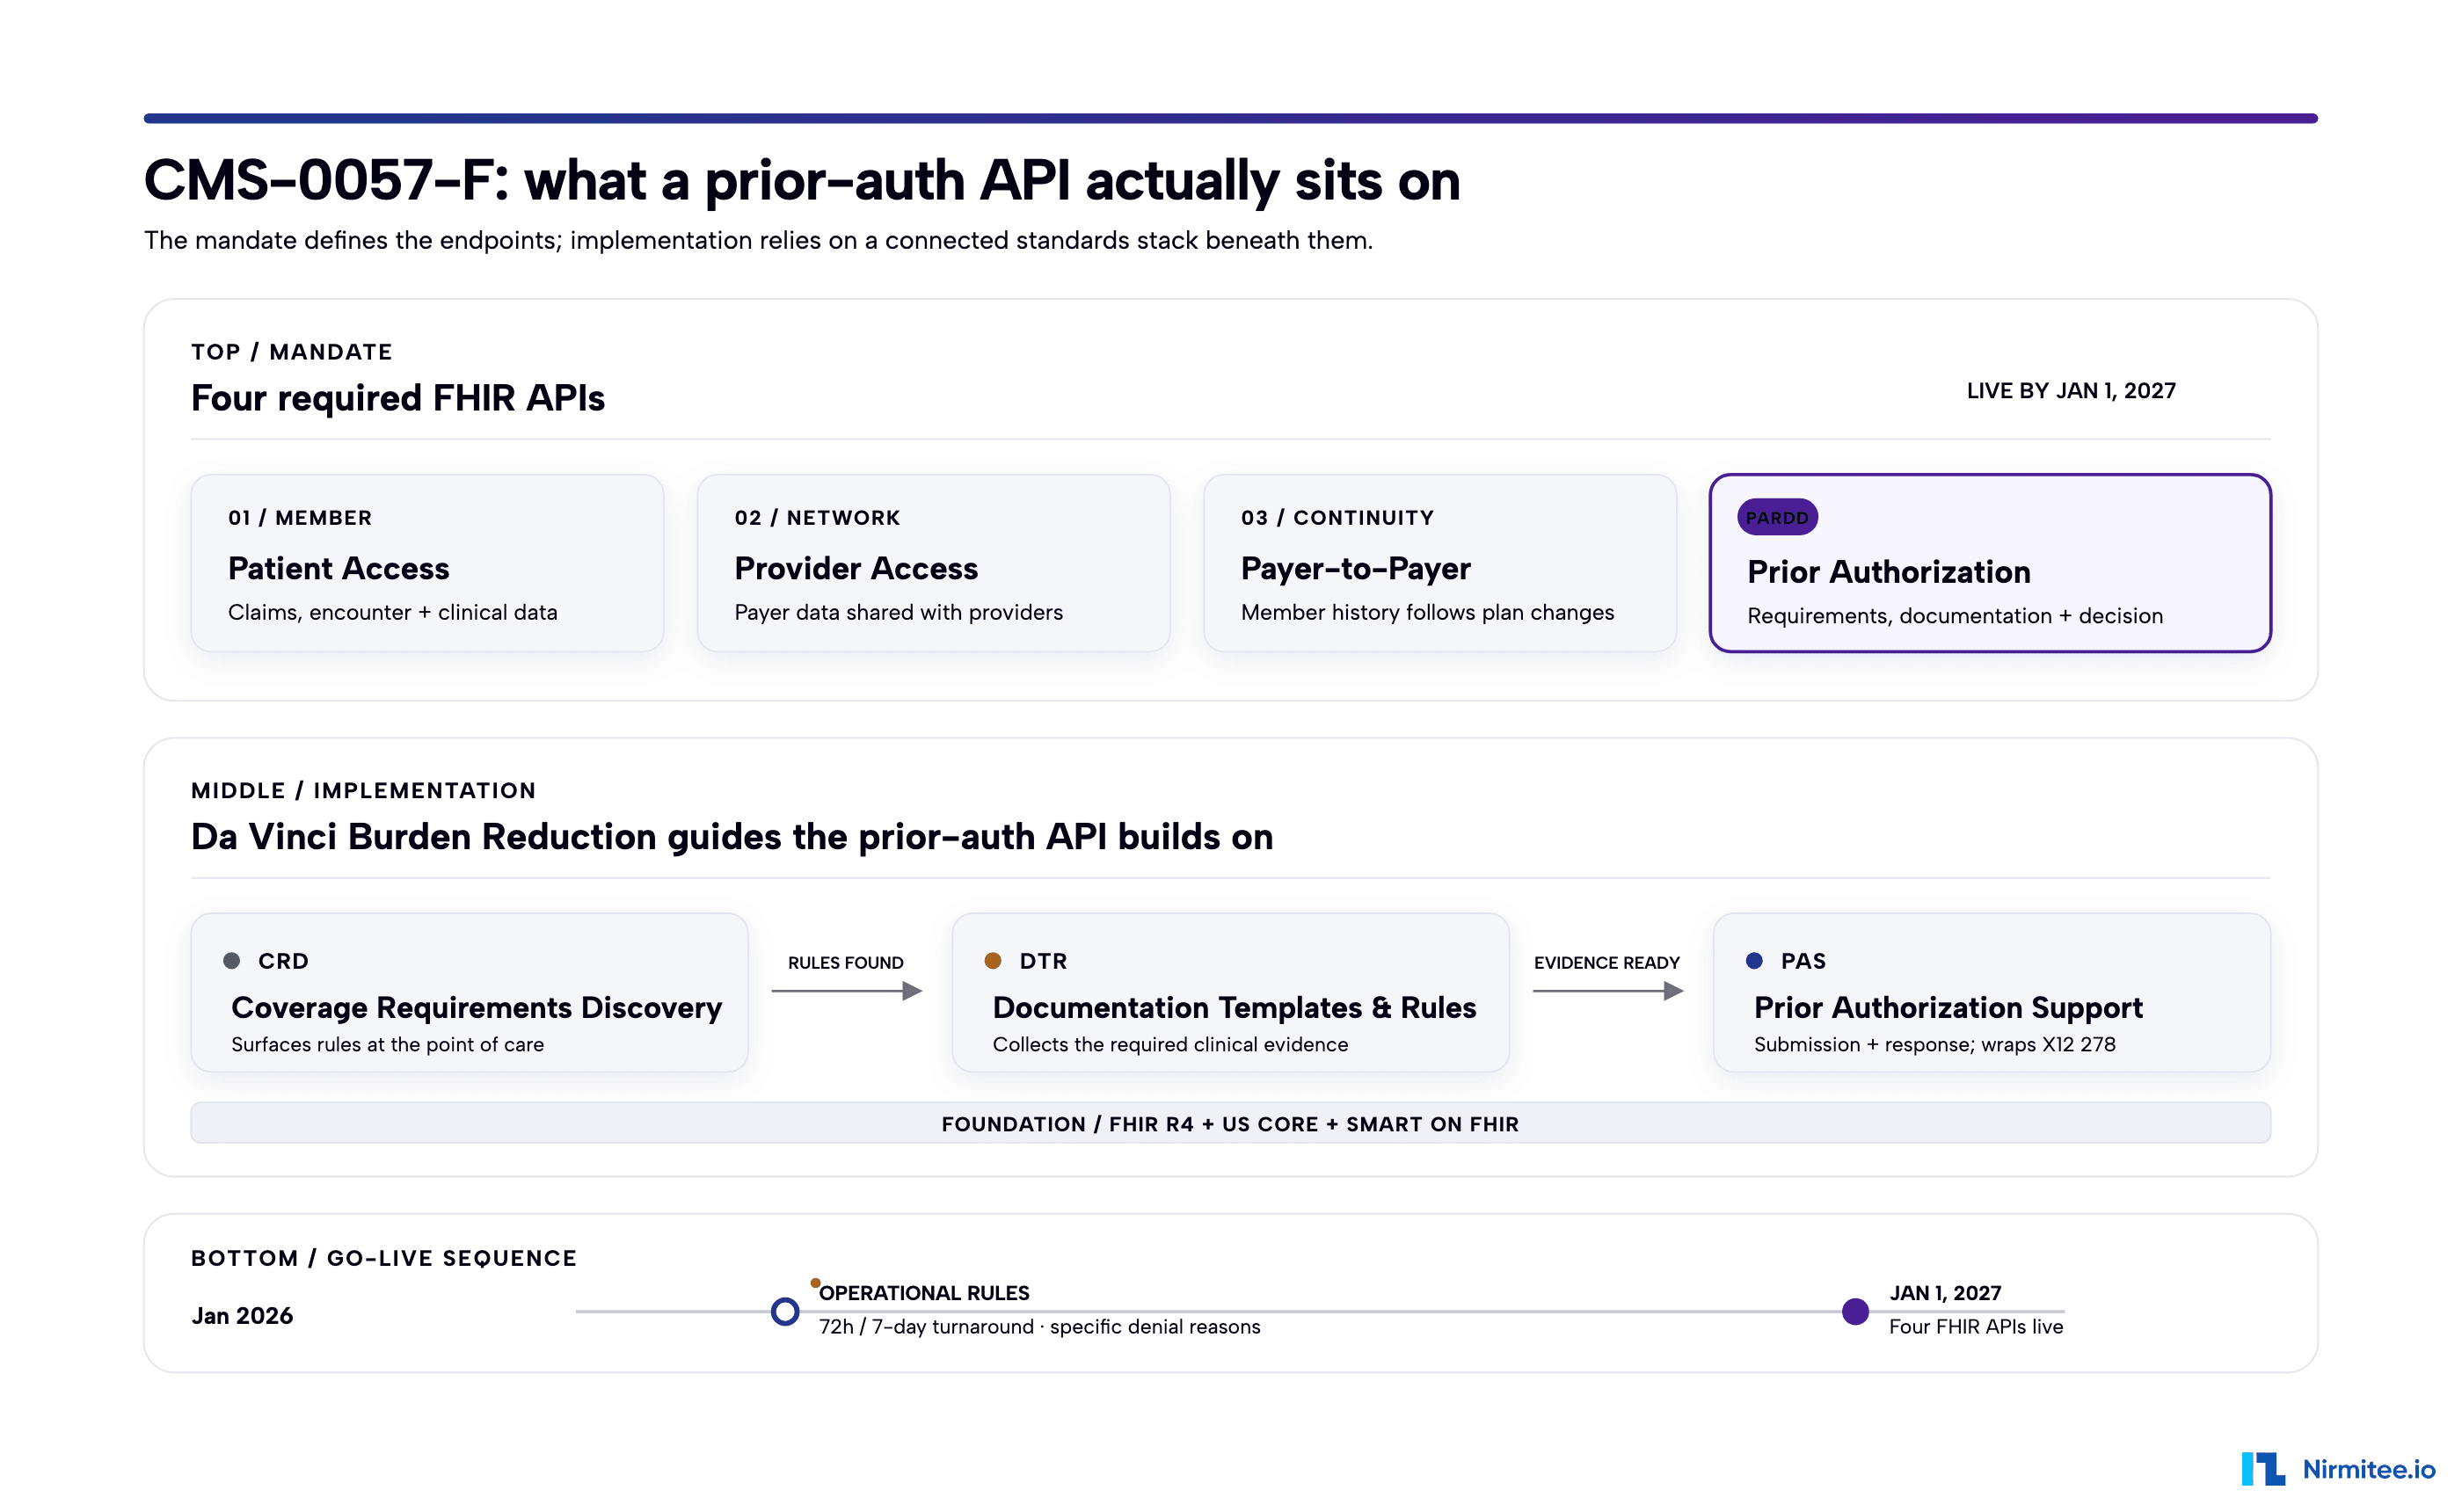Viewport: 2462px width, 1512px height.
Task: Select the PARDD purple badge
Action: point(1777,517)
